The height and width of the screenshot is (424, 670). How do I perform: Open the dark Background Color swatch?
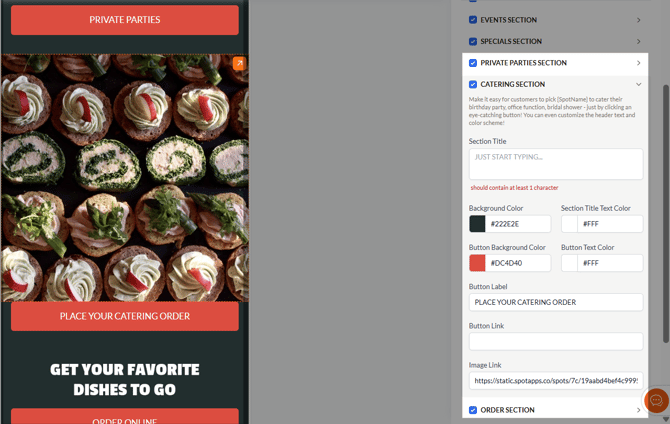click(x=477, y=224)
